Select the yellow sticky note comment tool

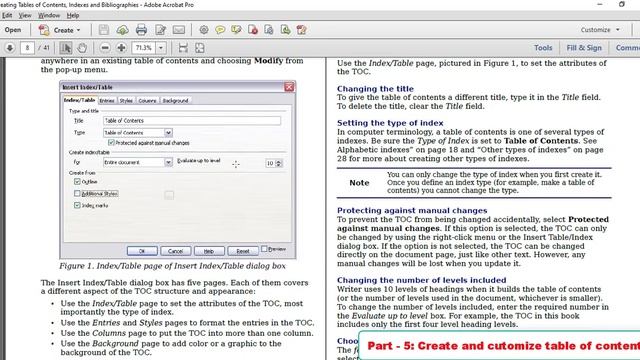tap(220, 30)
